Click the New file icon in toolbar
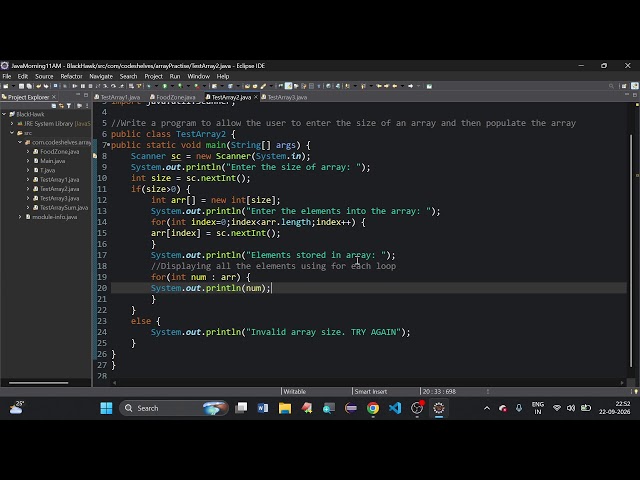Screen dimensions: 640x480 point(6,86)
